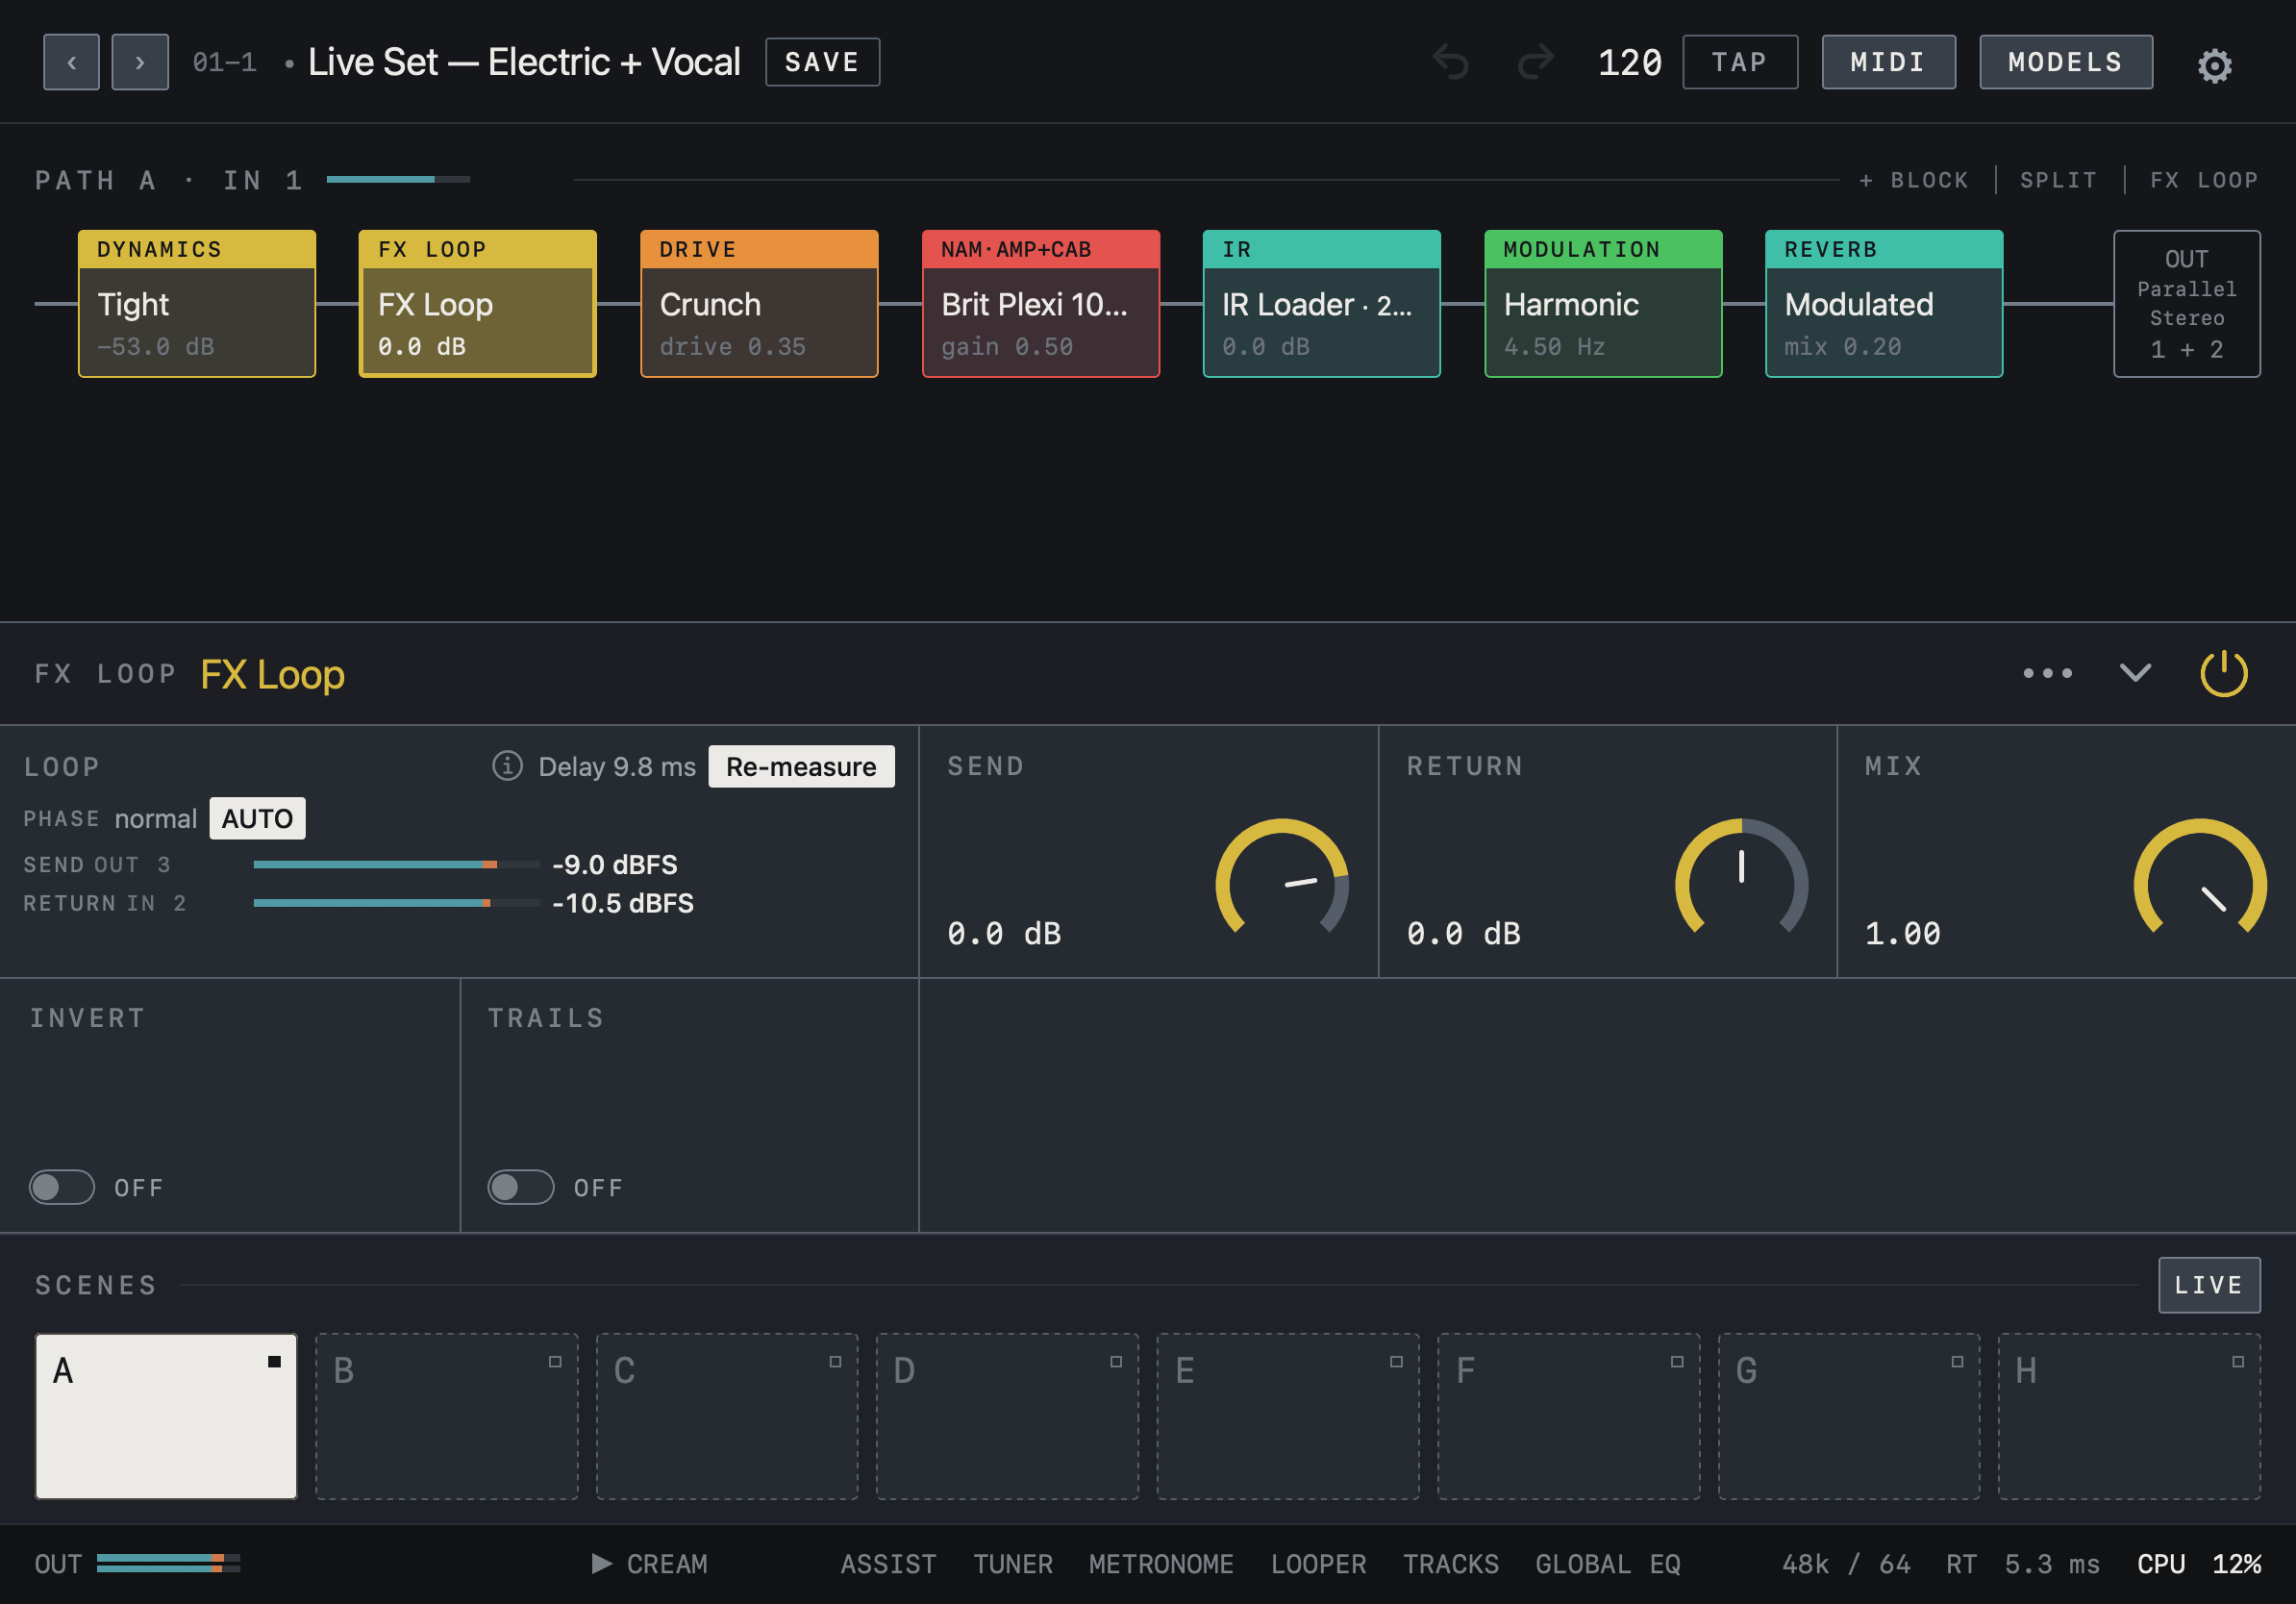Image resolution: width=2296 pixels, height=1604 pixels.
Task: Open the TUNER from bottom bar
Action: click(x=1013, y=1563)
